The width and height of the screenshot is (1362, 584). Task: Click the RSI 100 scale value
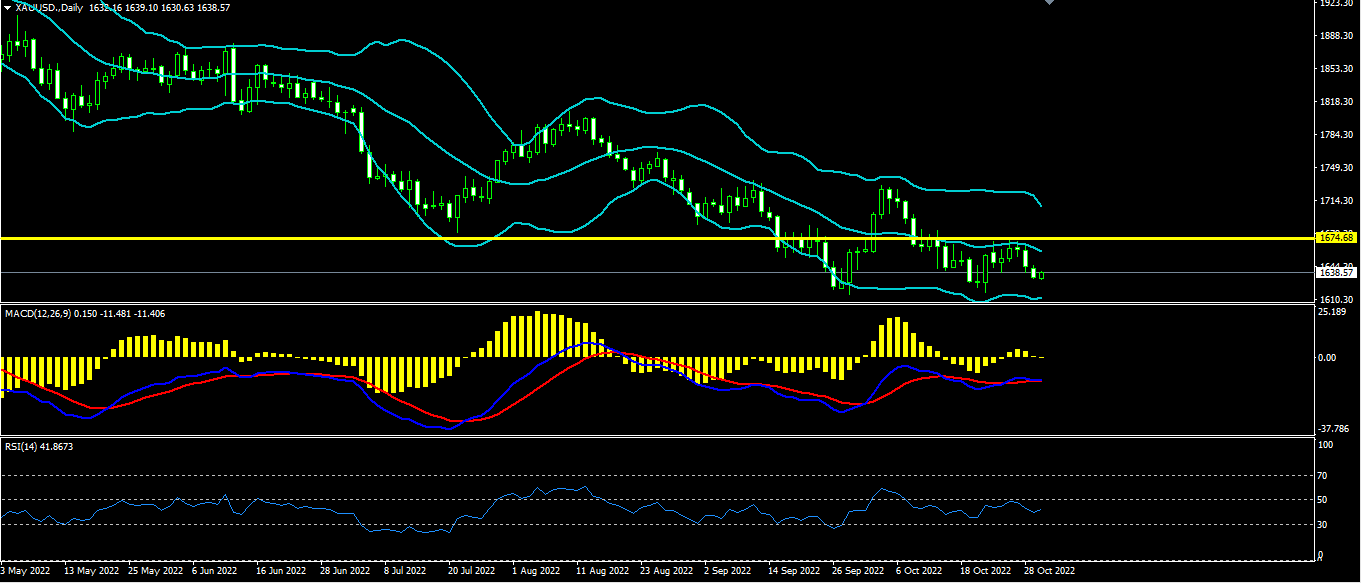[1326, 445]
